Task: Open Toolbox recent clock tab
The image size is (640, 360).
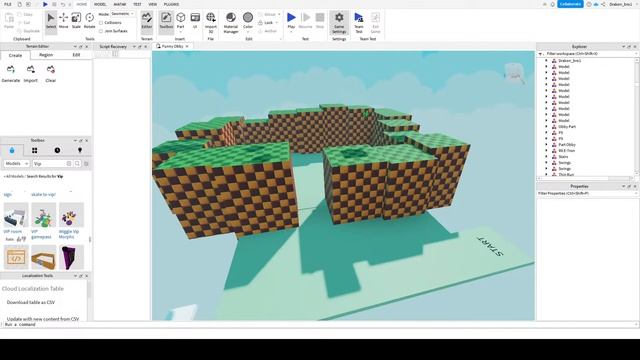Action: 57,151
